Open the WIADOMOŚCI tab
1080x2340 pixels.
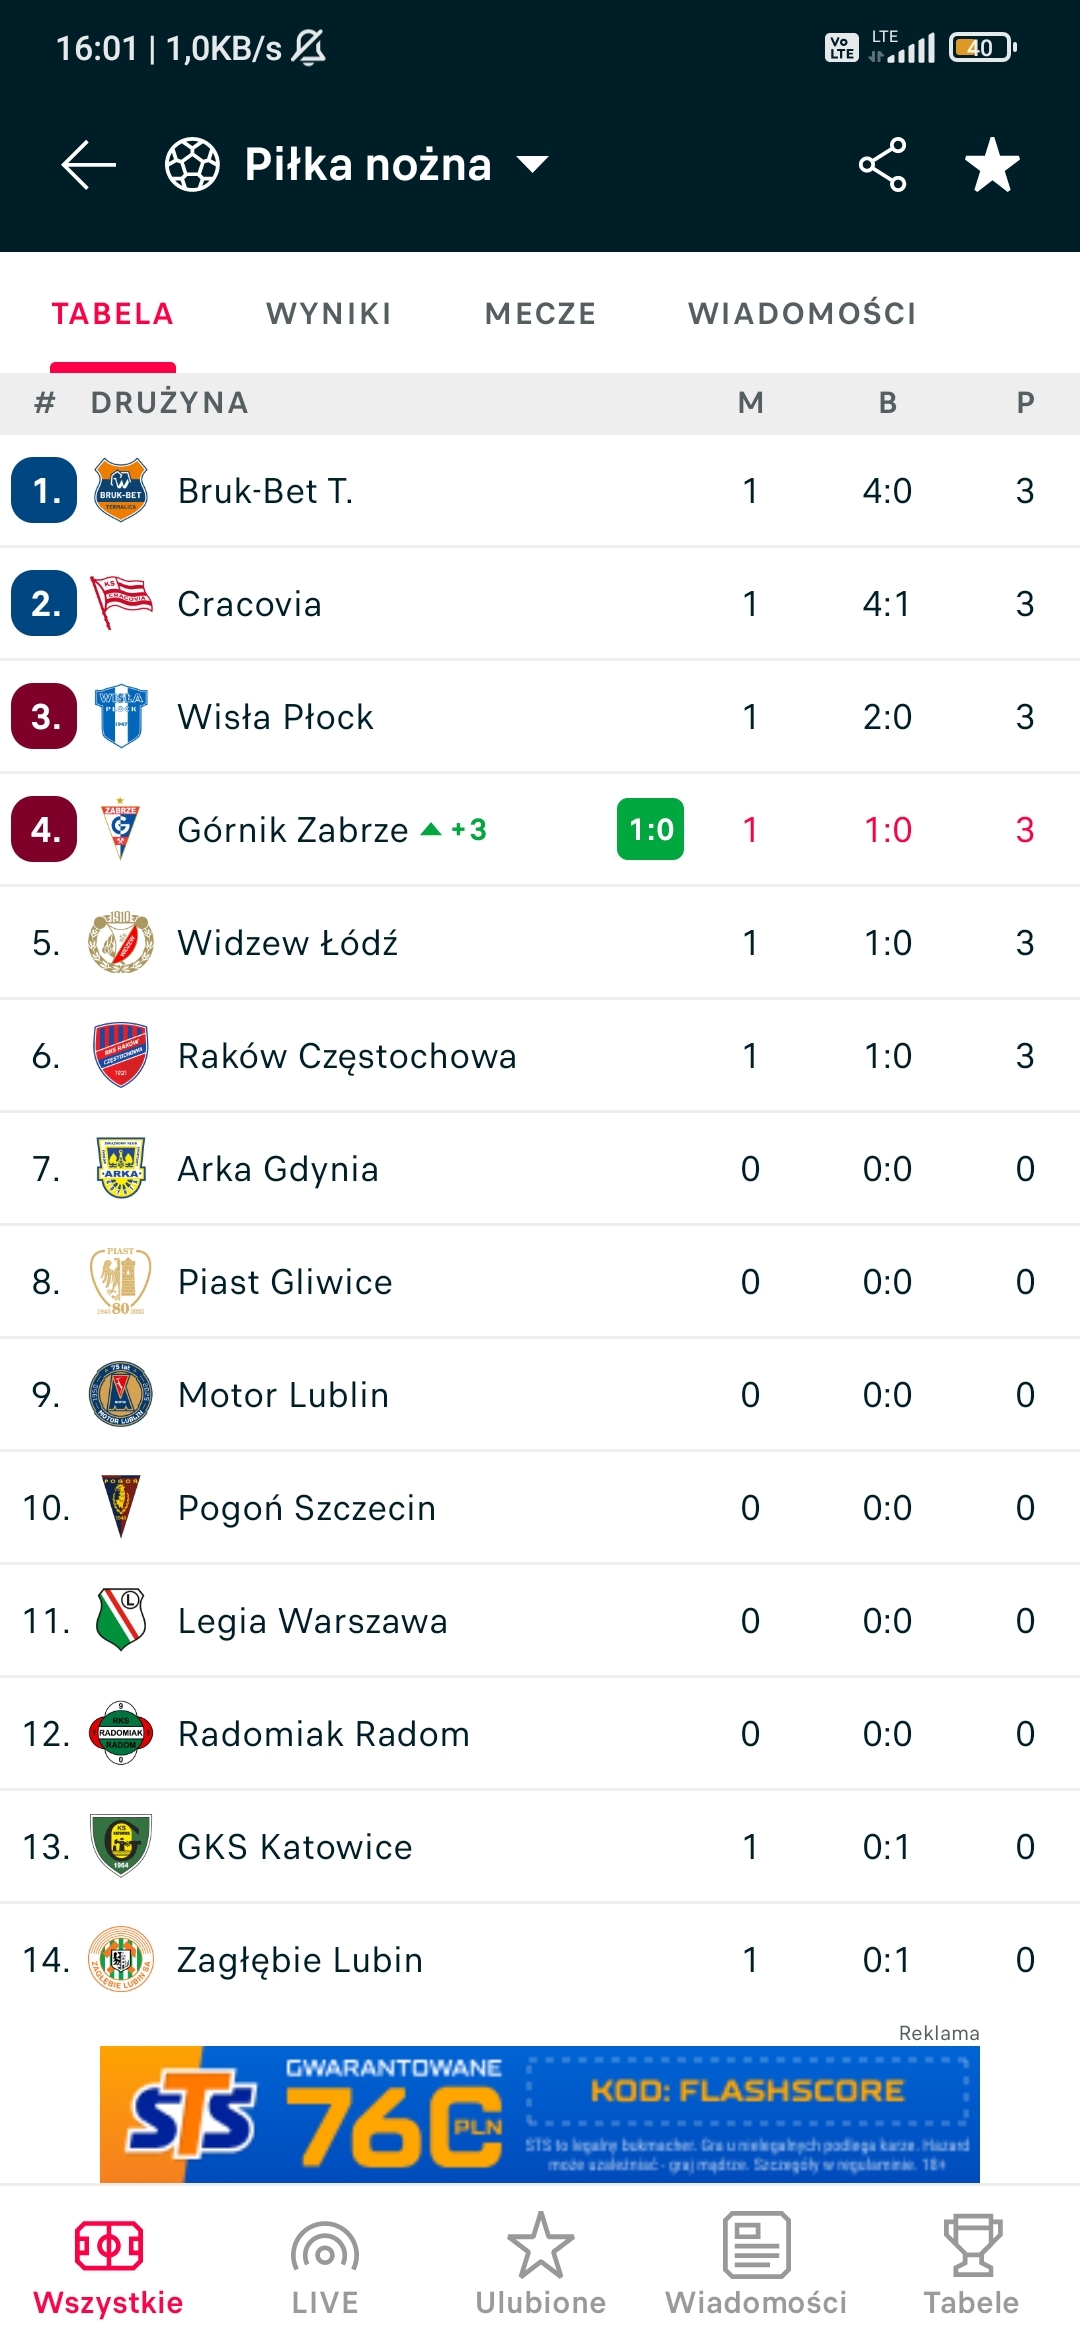click(802, 314)
